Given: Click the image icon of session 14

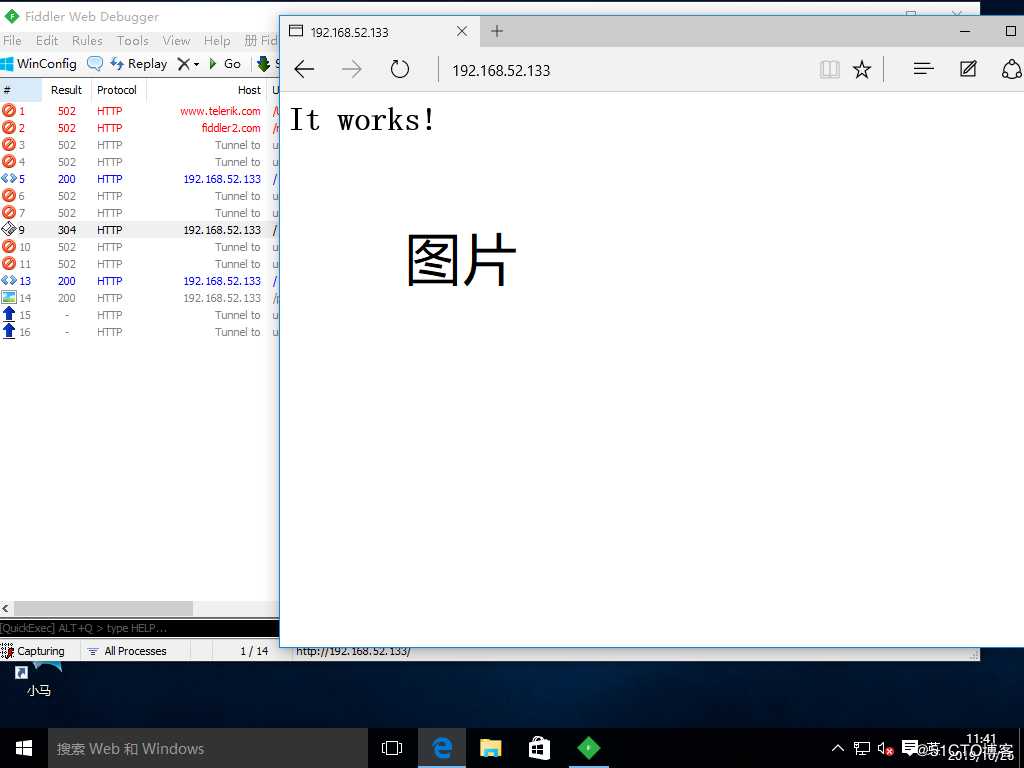Looking at the screenshot, I should [x=9, y=297].
